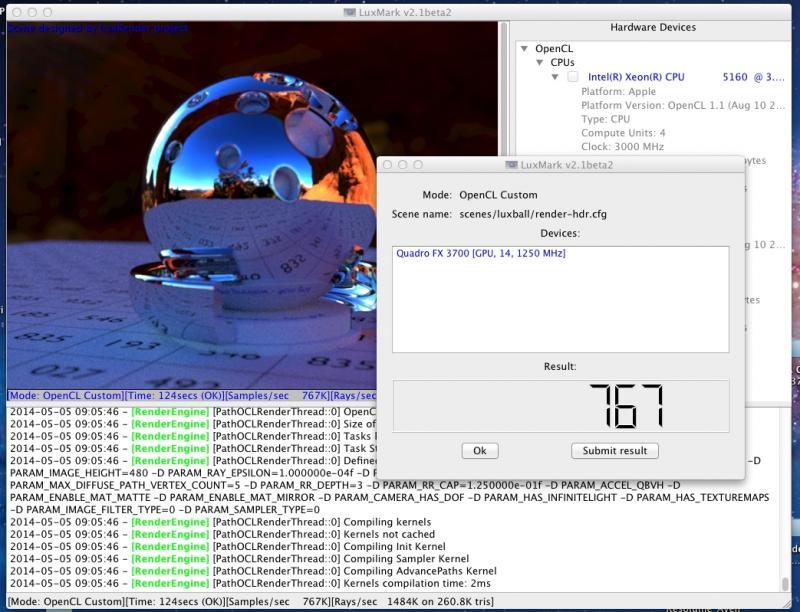Select the Intel(R) Xeon(R) CPU tree item

click(x=636, y=77)
